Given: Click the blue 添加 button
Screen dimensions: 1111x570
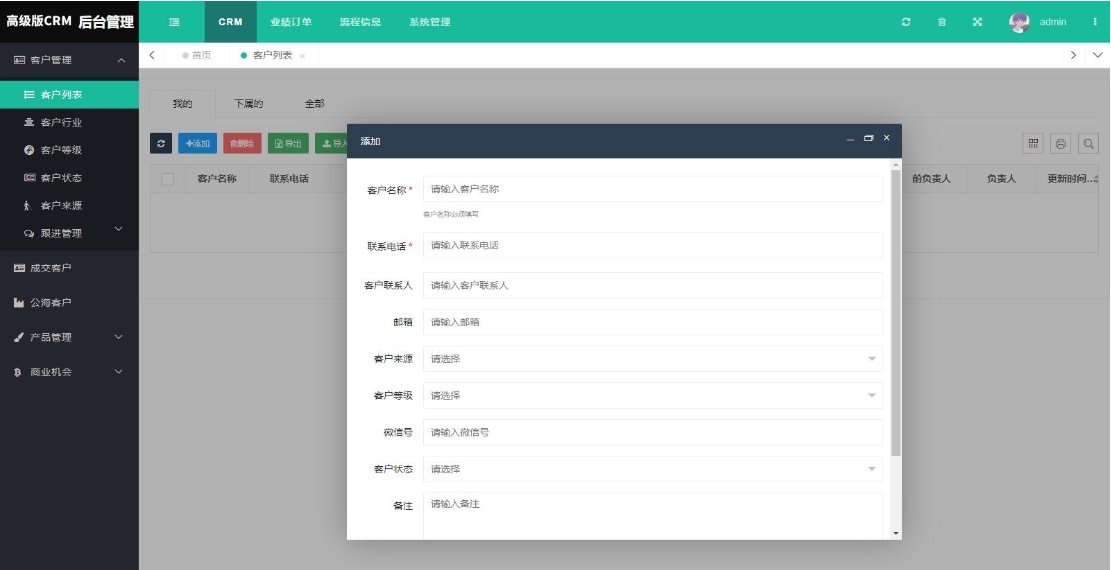Looking at the screenshot, I should click(198, 143).
